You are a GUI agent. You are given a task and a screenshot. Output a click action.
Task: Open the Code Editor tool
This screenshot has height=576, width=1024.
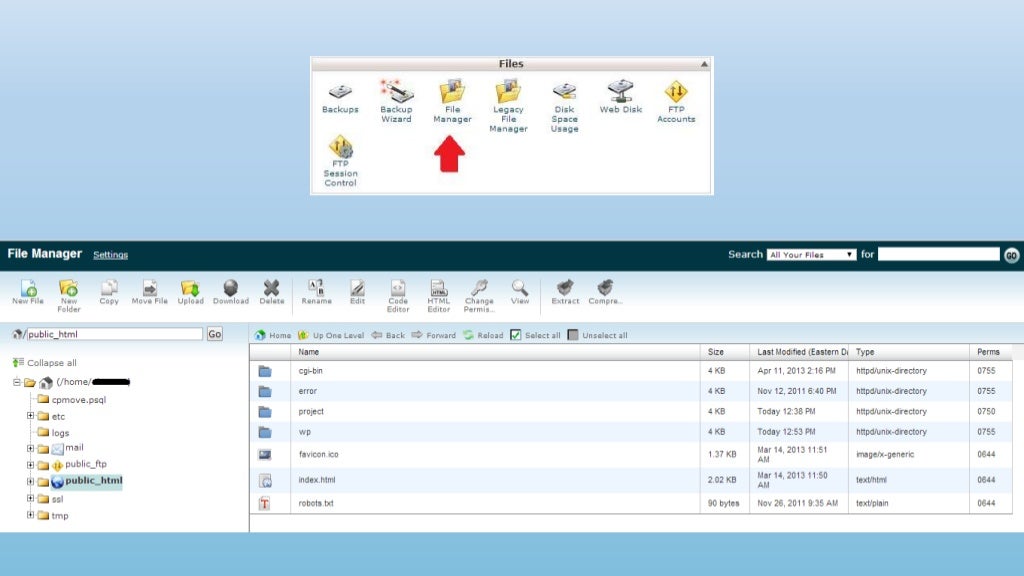click(398, 290)
